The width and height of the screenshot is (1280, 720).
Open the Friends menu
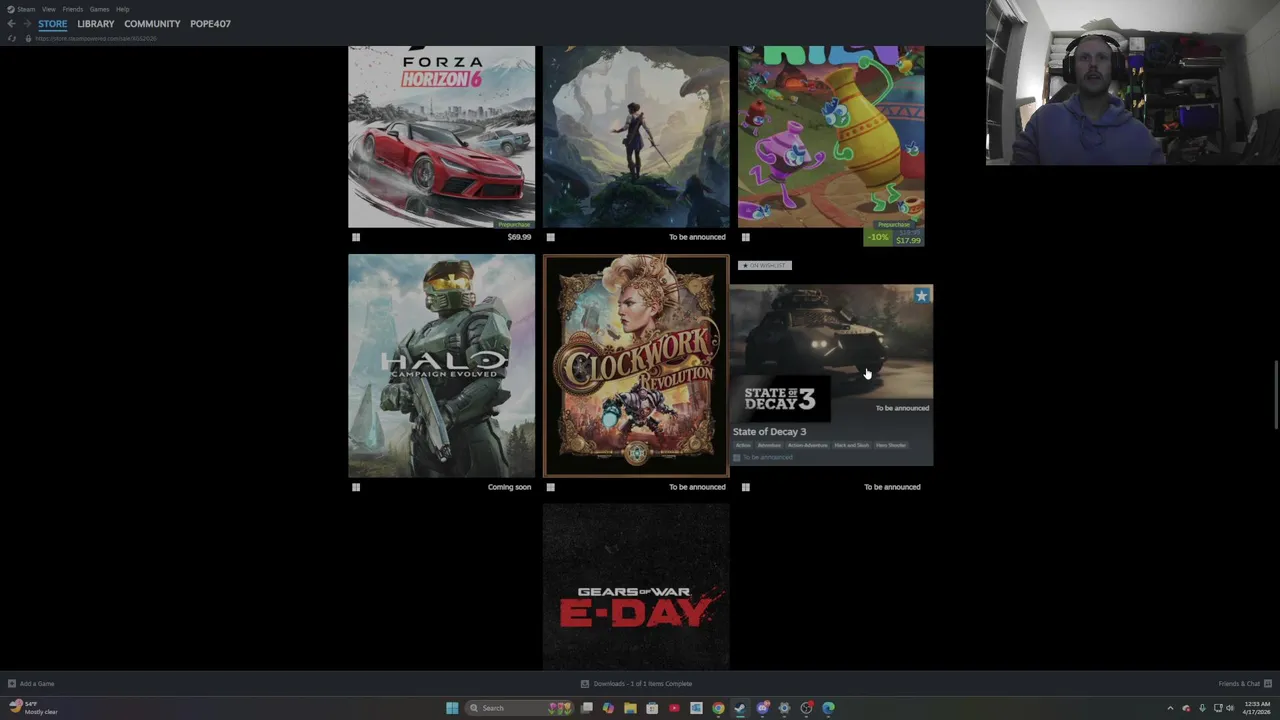tap(73, 9)
